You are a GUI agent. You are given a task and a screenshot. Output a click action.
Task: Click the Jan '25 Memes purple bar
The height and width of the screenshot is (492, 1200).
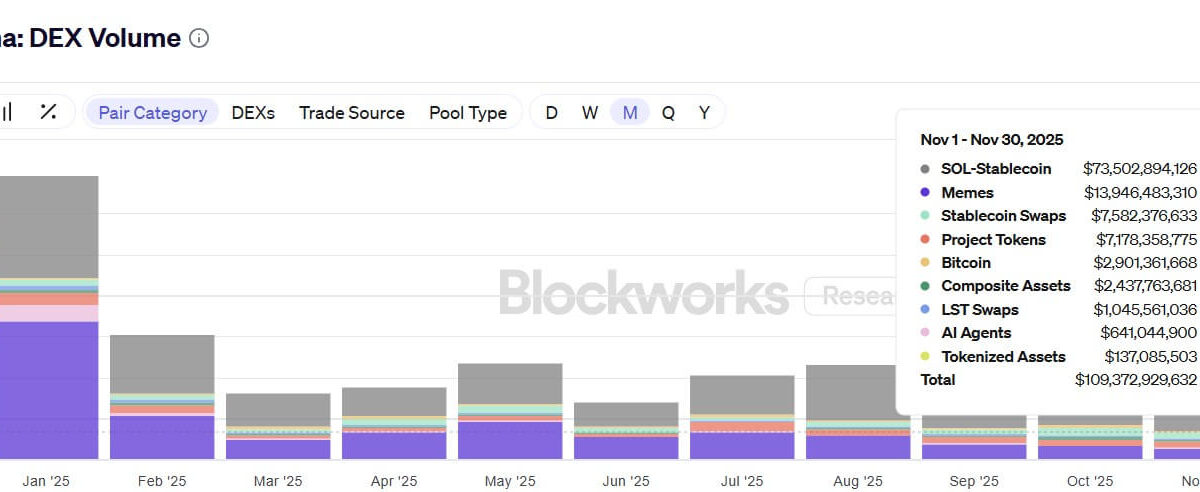(47, 390)
